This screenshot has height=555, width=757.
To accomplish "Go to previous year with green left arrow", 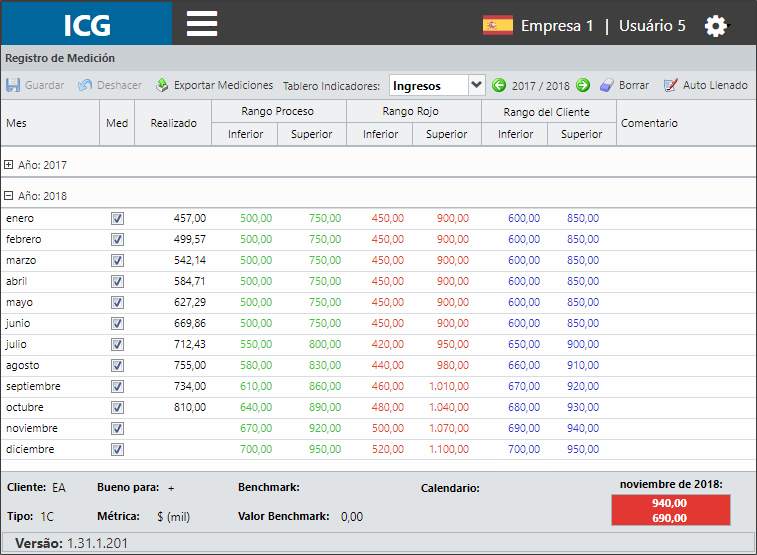I will click(x=499, y=85).
